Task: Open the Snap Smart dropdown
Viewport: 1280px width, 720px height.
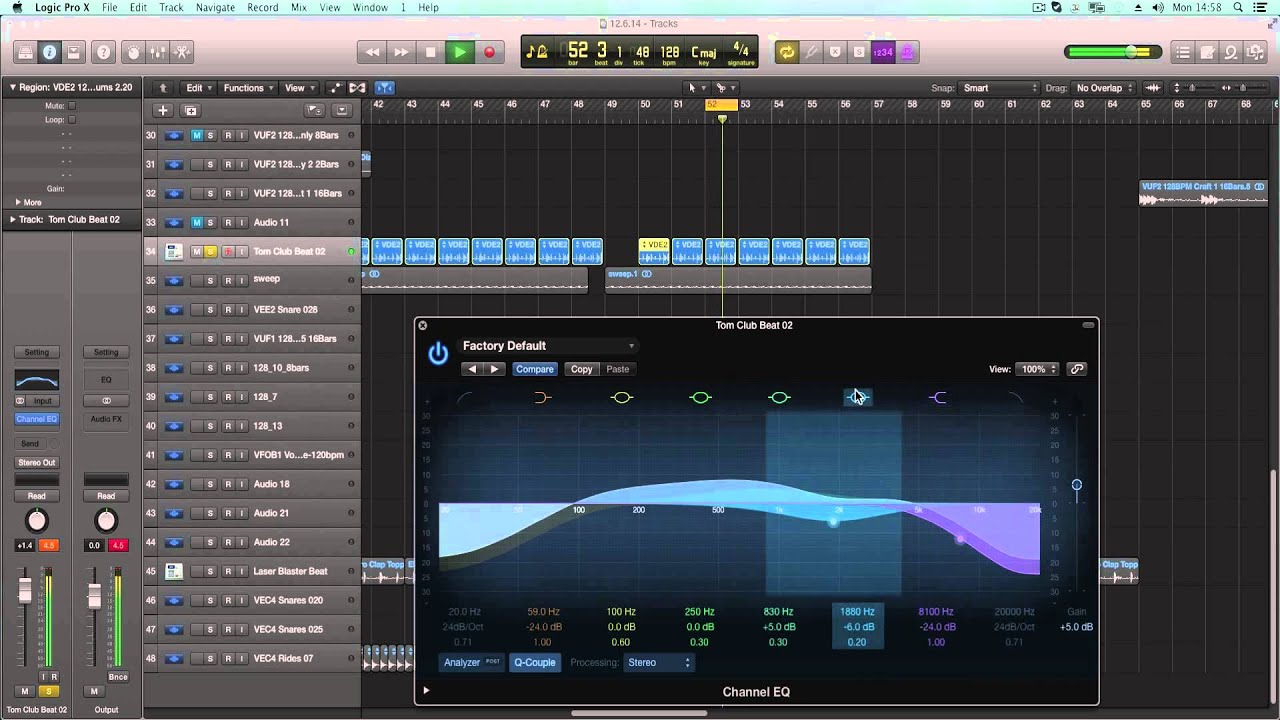Action: 1000,88
